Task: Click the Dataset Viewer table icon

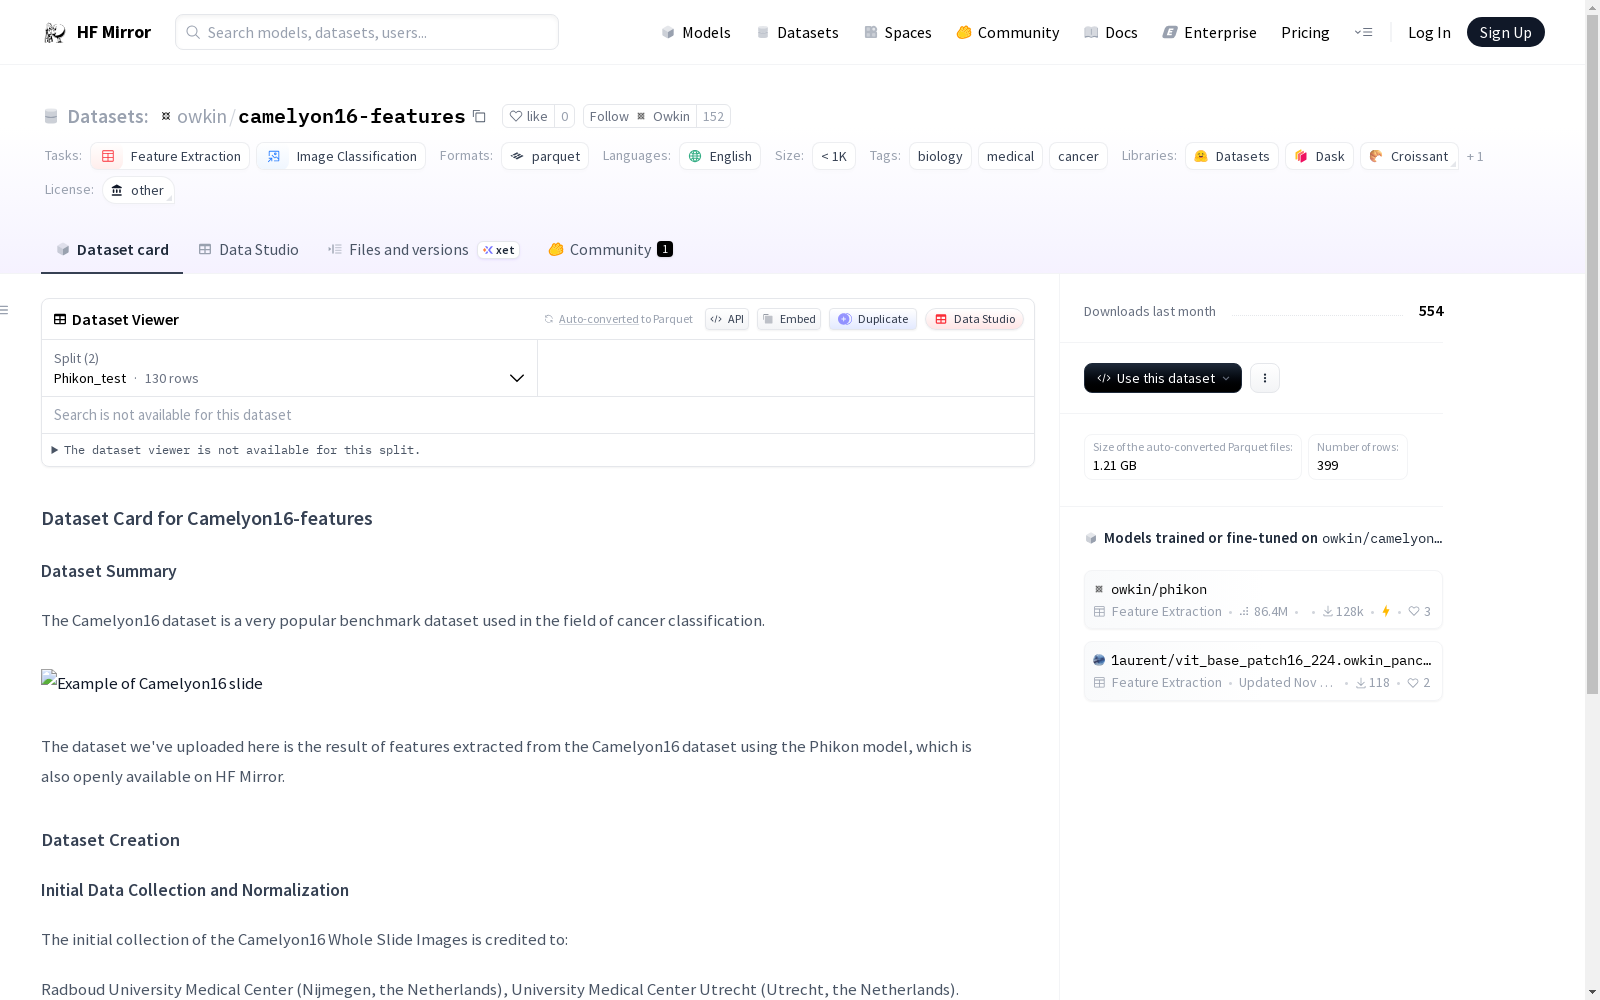Action: (60, 319)
